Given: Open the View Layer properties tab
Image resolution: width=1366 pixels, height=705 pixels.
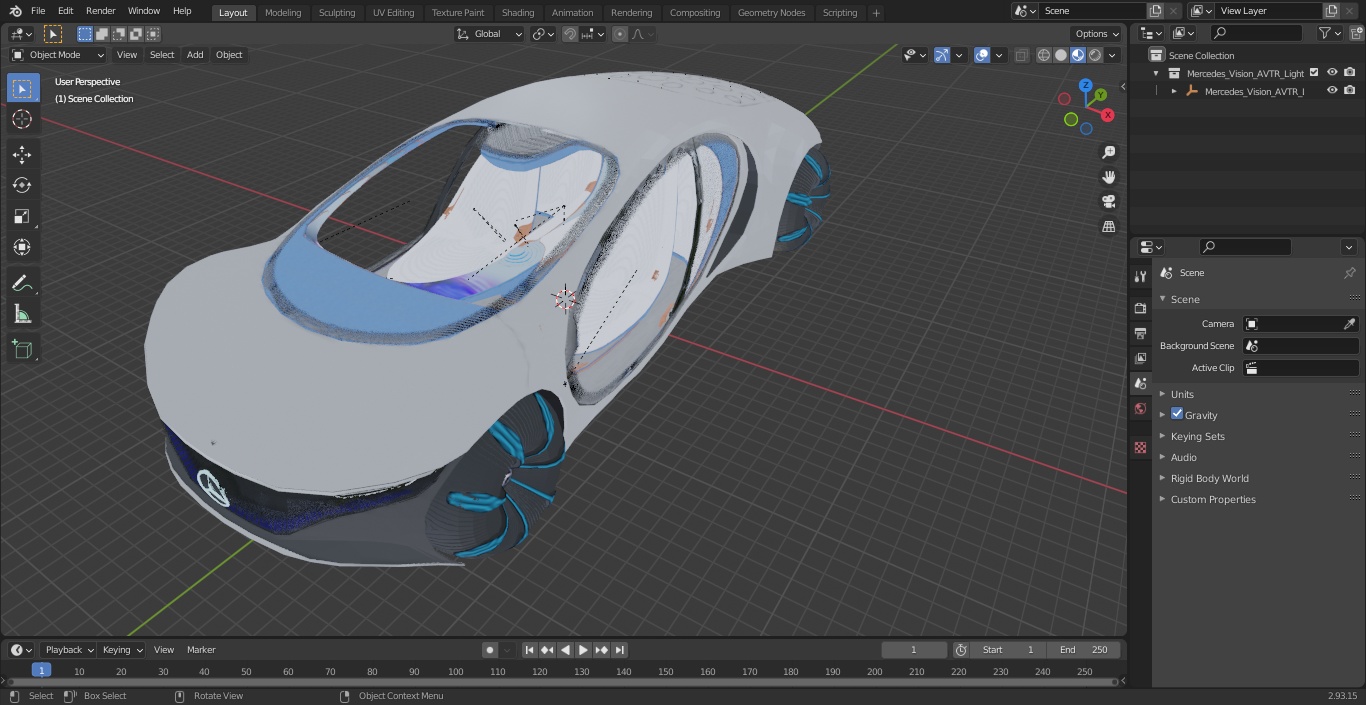Looking at the screenshot, I should pos(1140,358).
